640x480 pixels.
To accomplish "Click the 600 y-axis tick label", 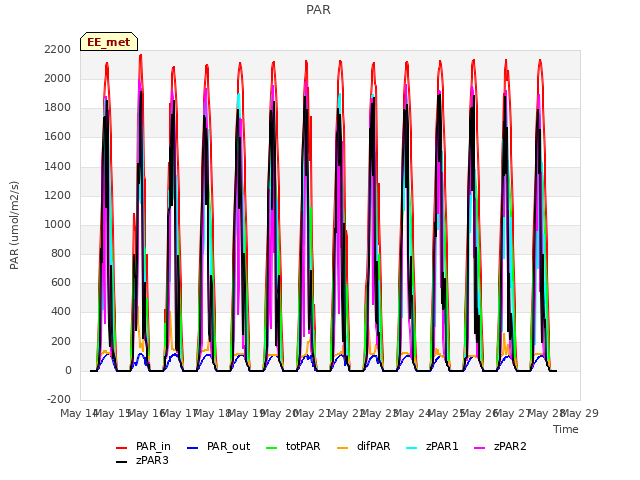I will [61, 283].
